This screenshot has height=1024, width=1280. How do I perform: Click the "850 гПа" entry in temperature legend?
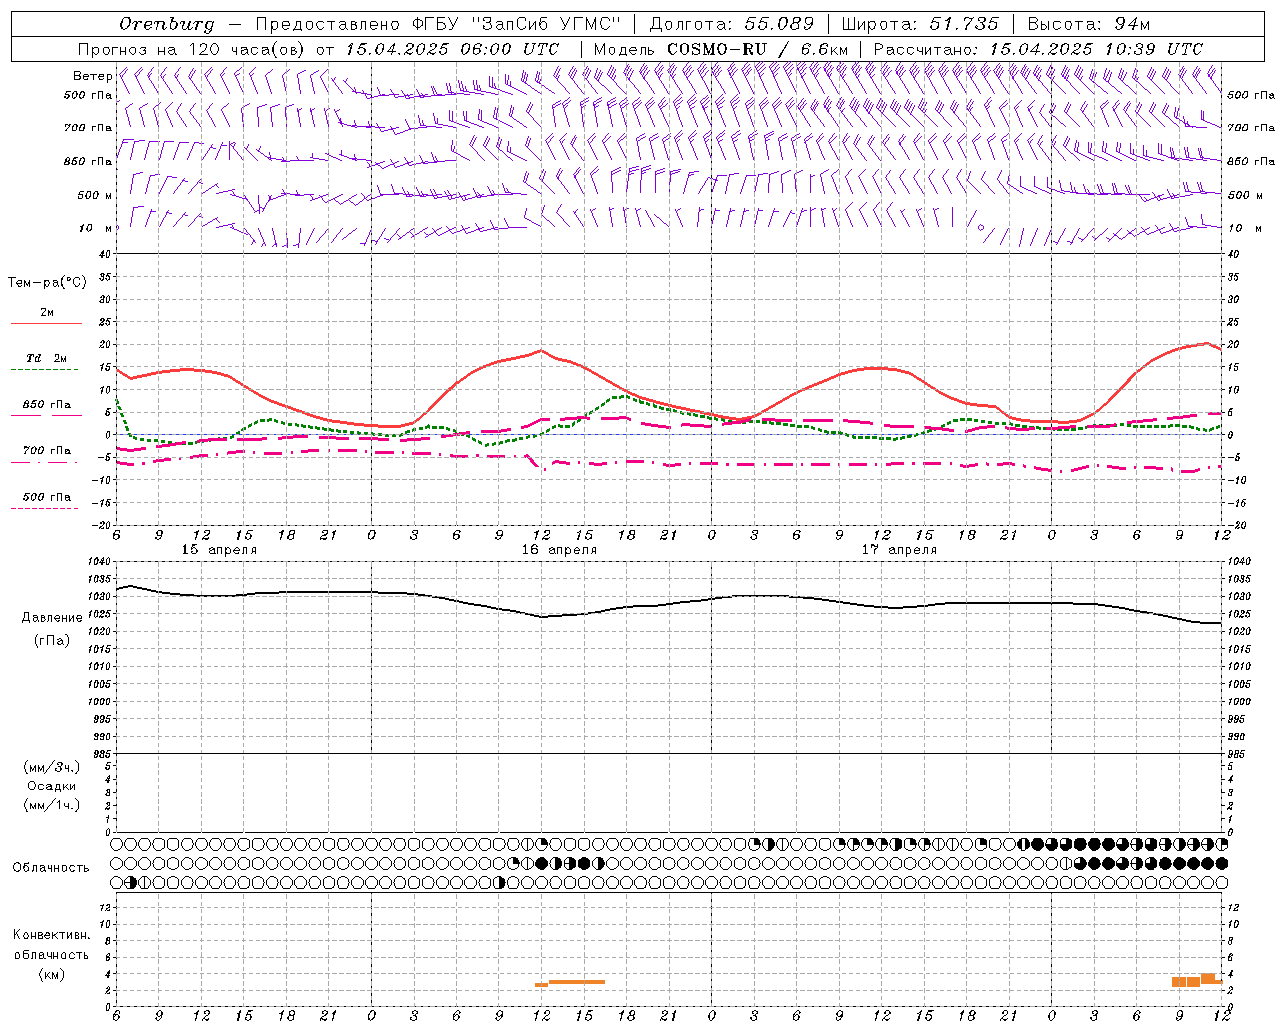(x=47, y=405)
